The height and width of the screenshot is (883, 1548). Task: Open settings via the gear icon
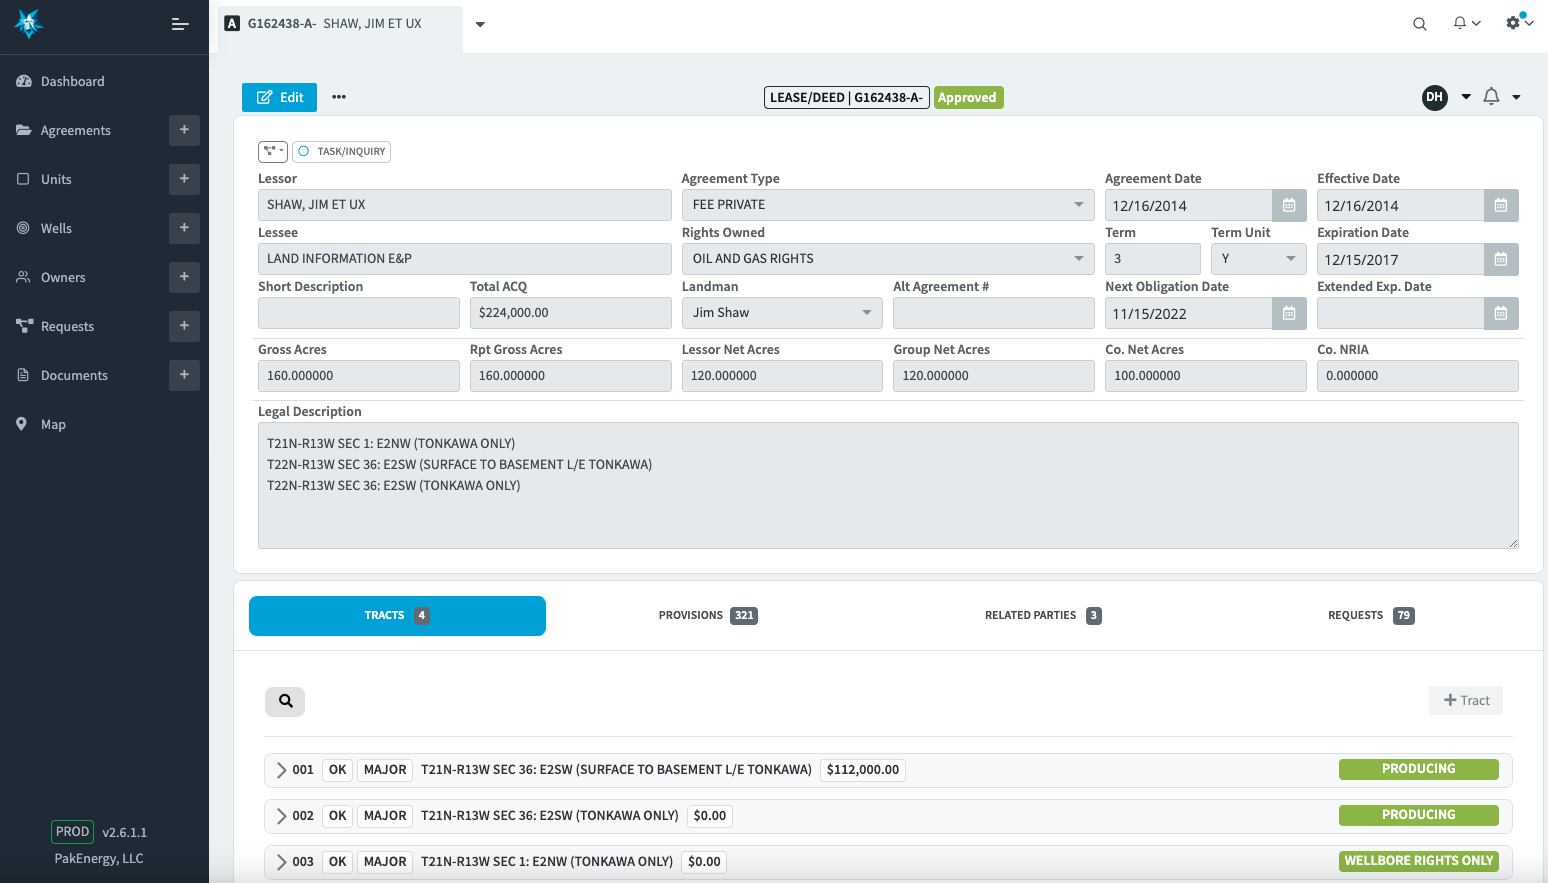tap(1512, 22)
